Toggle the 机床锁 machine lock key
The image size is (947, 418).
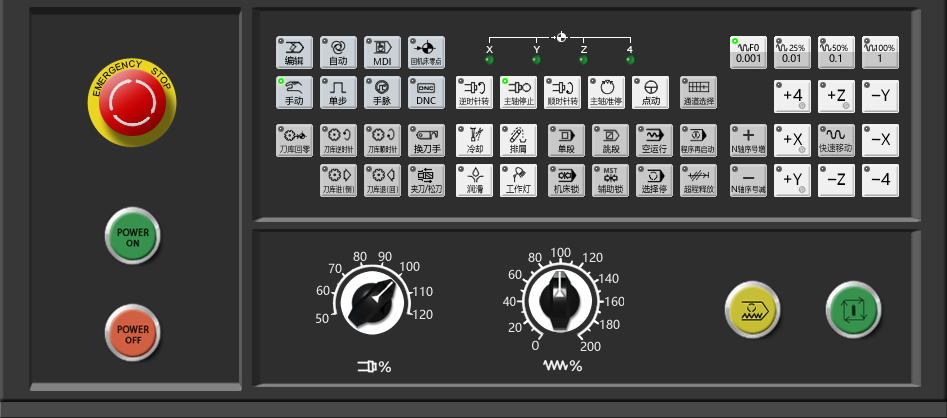coord(566,180)
